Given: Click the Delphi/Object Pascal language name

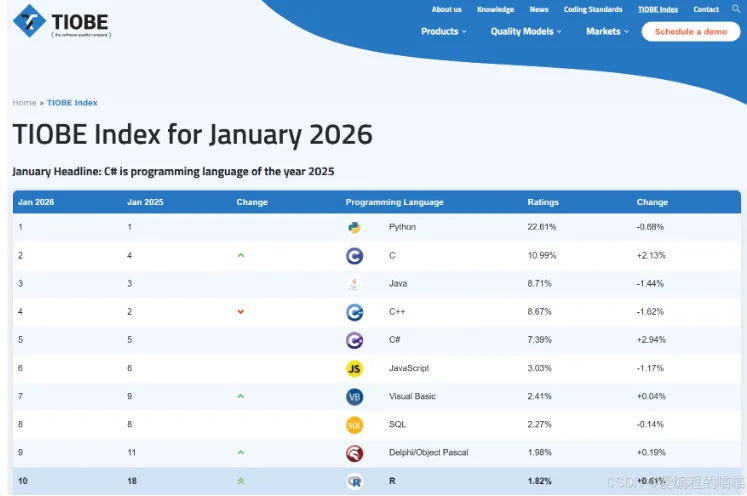Looking at the screenshot, I should (x=428, y=452).
